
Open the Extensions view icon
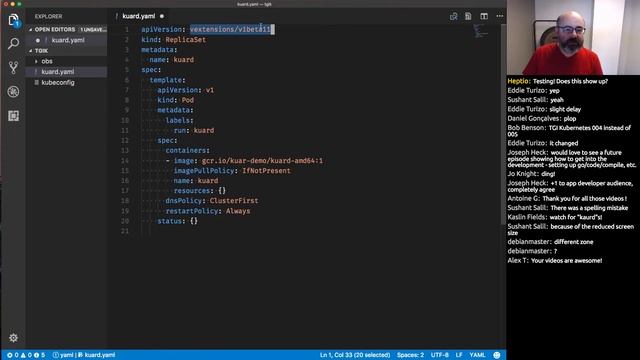pos(13,116)
